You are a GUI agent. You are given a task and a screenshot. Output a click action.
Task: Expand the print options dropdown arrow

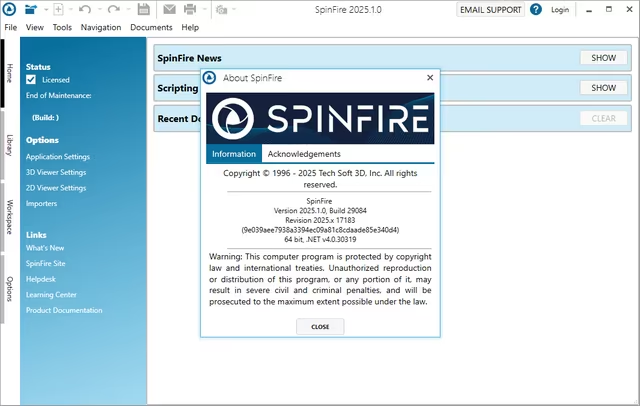point(204,9)
